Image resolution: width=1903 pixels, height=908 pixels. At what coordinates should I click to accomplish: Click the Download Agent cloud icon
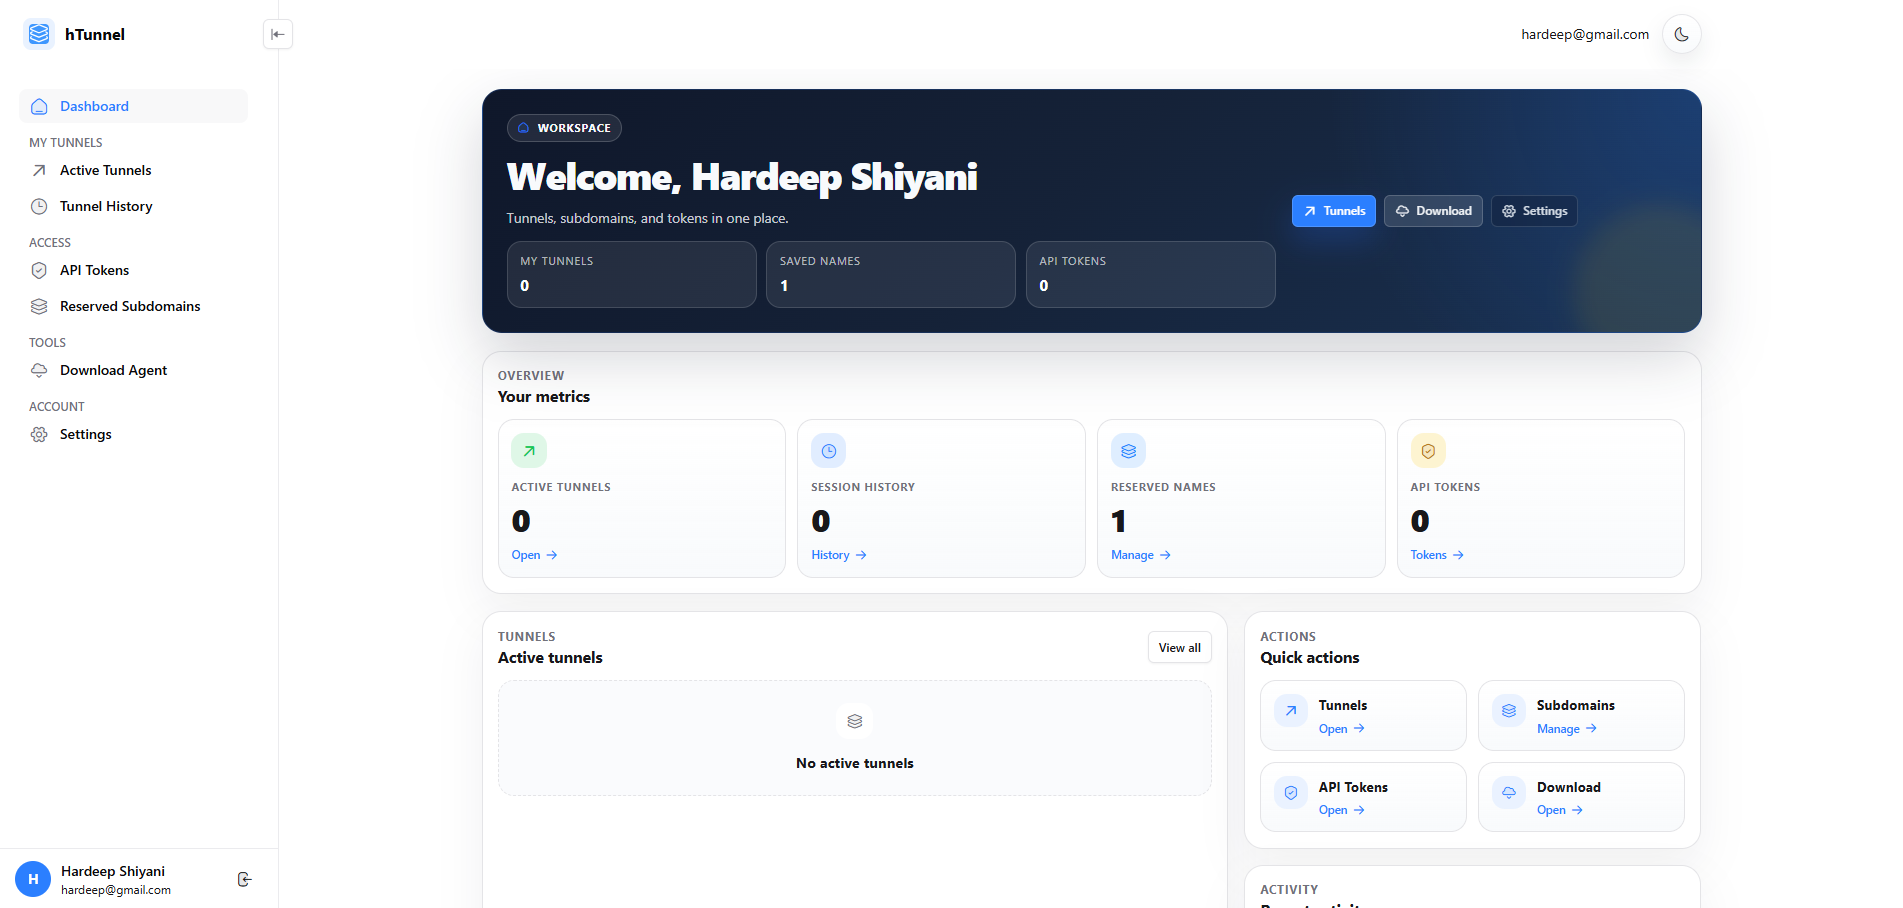pyautogui.click(x=38, y=370)
